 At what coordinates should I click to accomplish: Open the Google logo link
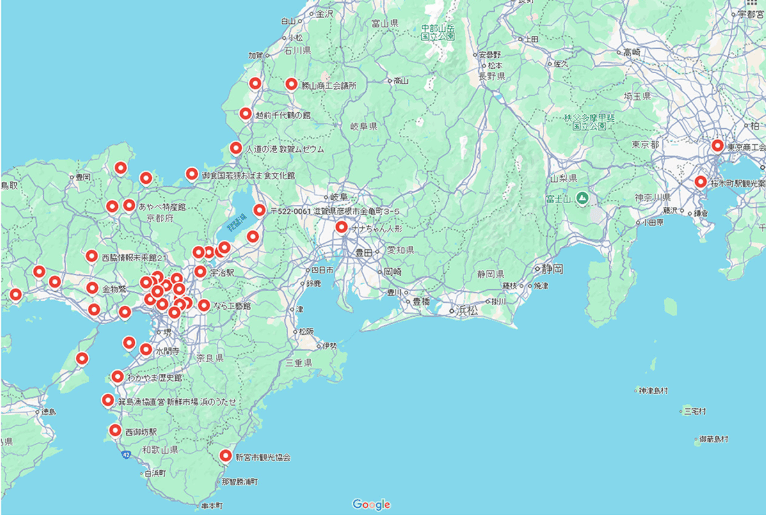[x=371, y=504]
